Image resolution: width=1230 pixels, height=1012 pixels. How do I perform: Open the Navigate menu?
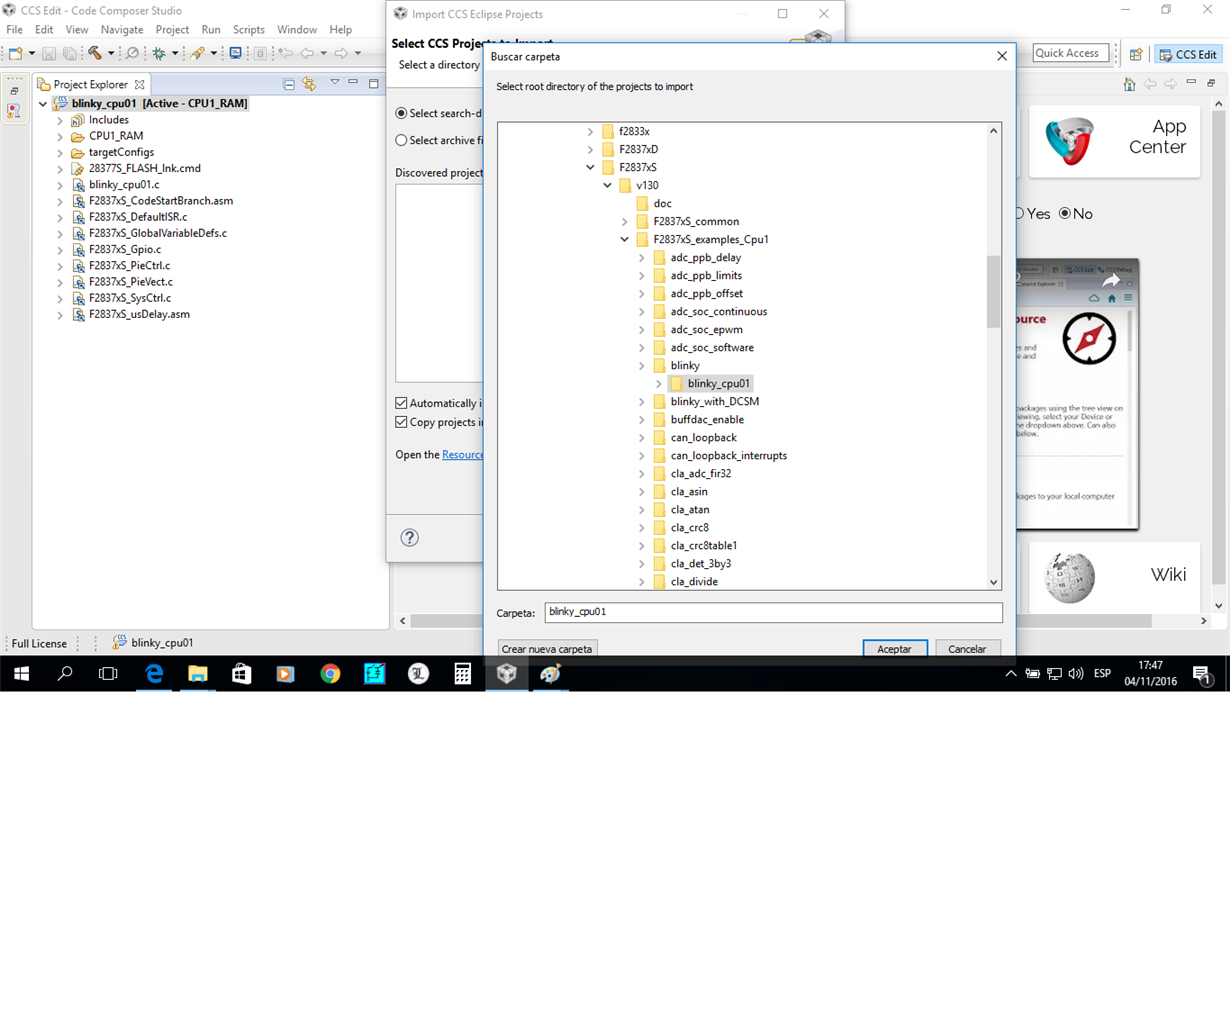point(122,29)
